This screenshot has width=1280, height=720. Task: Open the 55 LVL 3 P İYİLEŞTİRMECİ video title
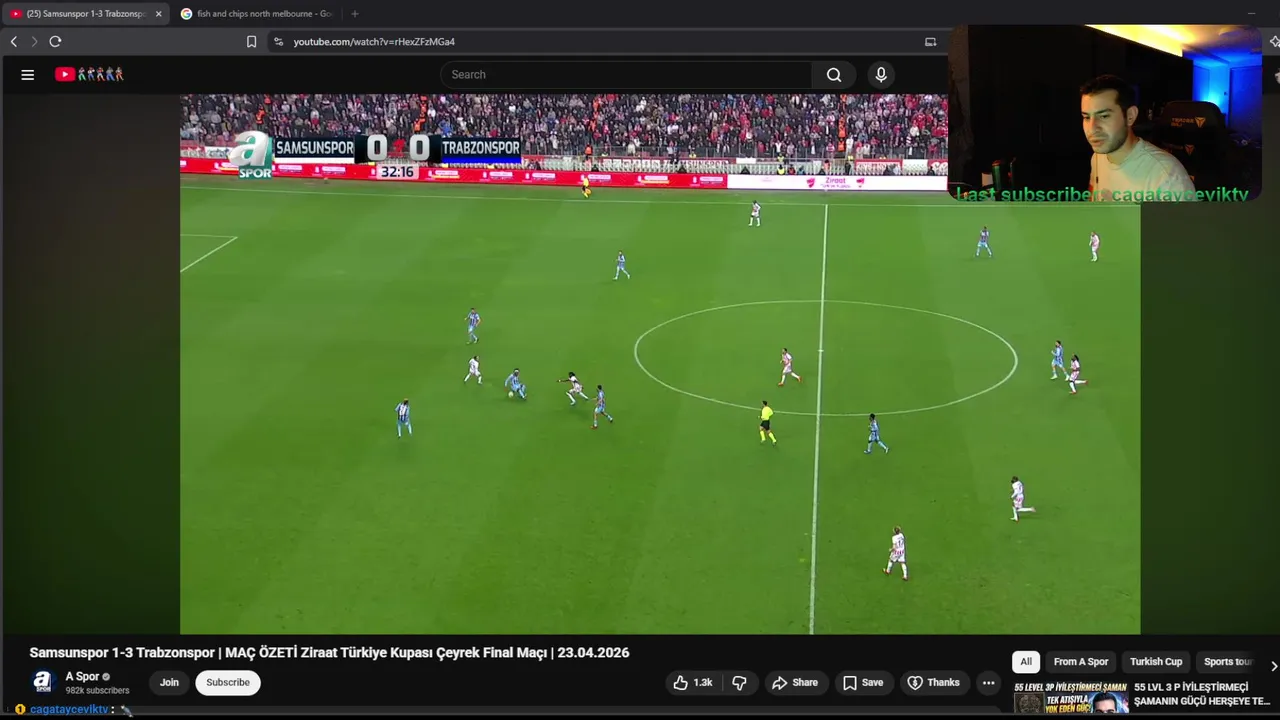coord(1201,694)
